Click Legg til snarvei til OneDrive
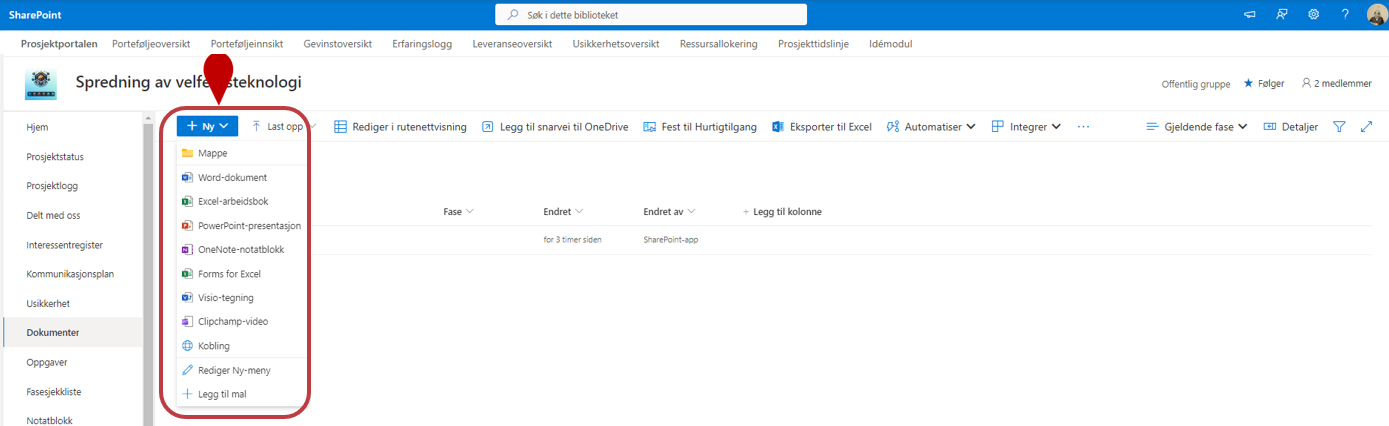The height and width of the screenshot is (426, 1389). coord(555,127)
